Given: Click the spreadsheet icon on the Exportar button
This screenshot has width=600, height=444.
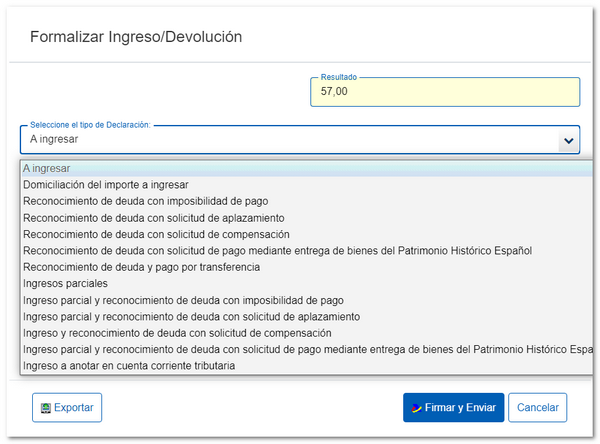Looking at the screenshot, I should coord(44,408).
